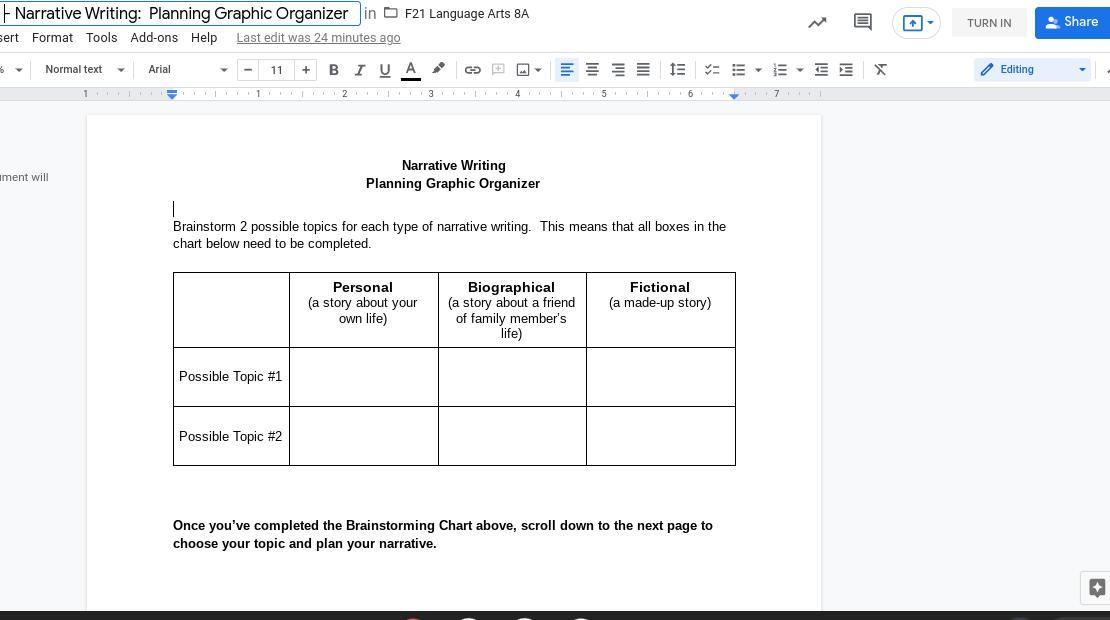Increase font size
Viewport: 1110px width, 620px height.
tap(306, 69)
